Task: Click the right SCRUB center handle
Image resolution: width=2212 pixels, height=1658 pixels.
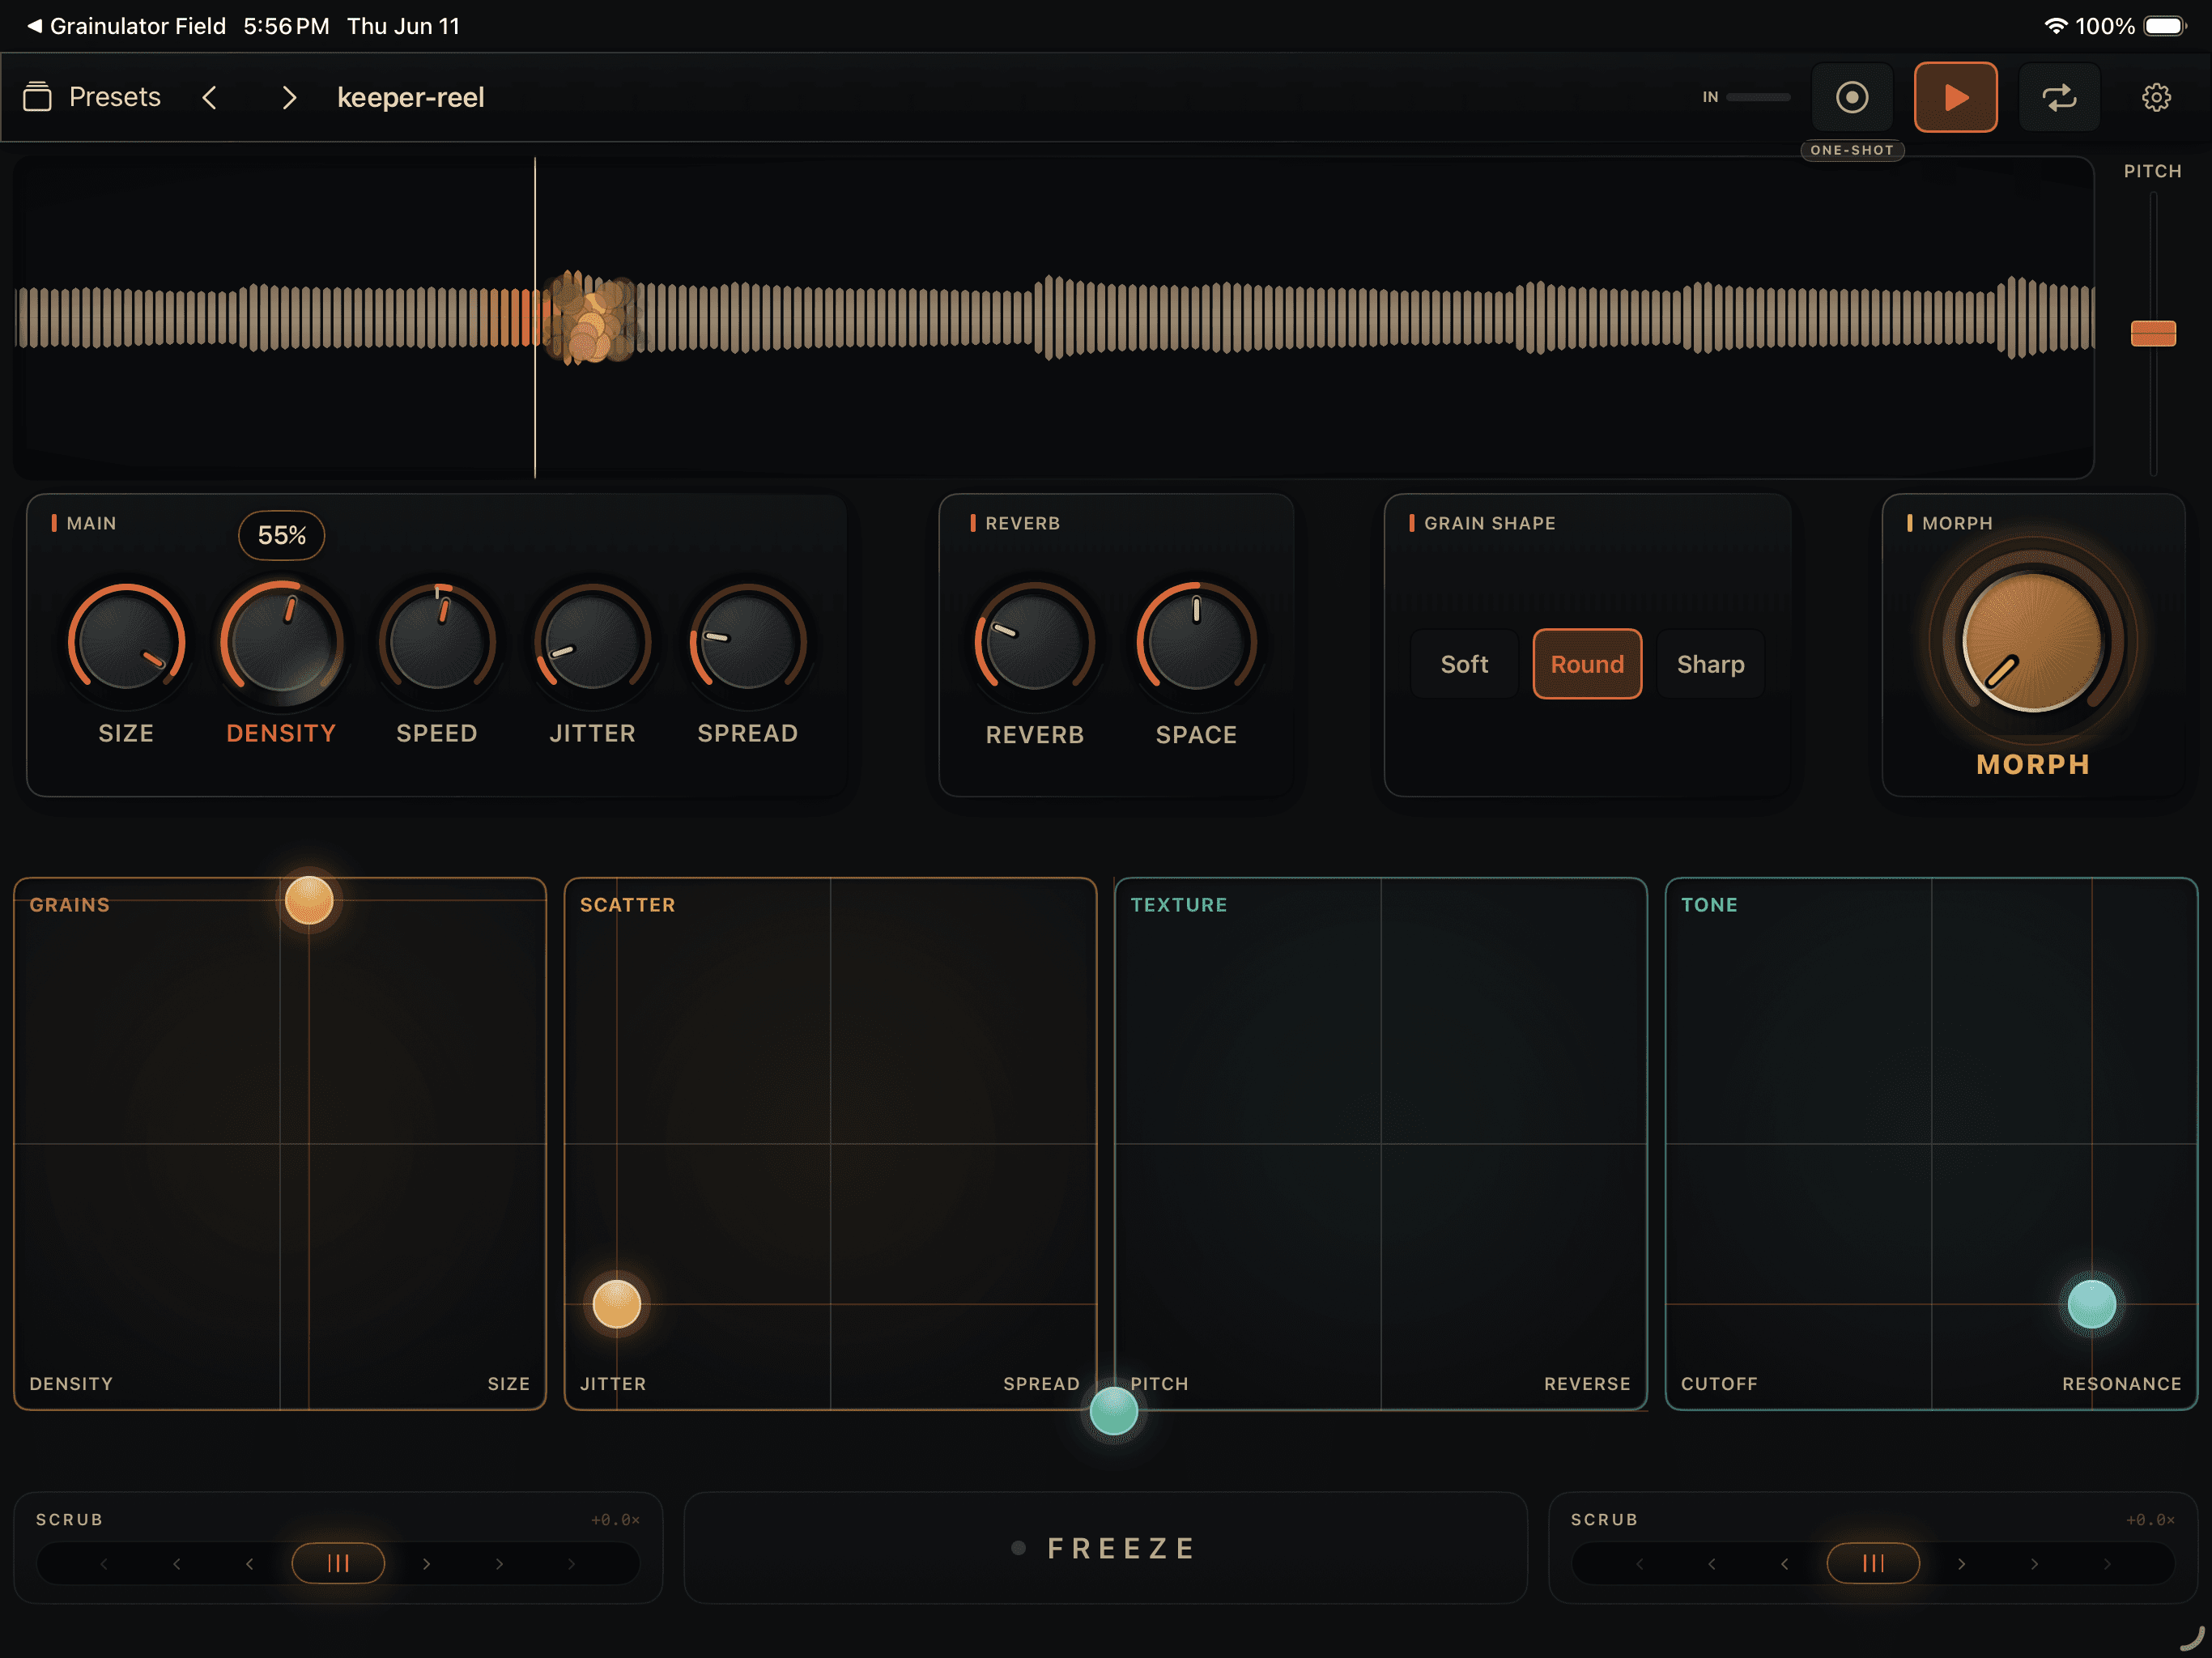Action: 1873,1563
